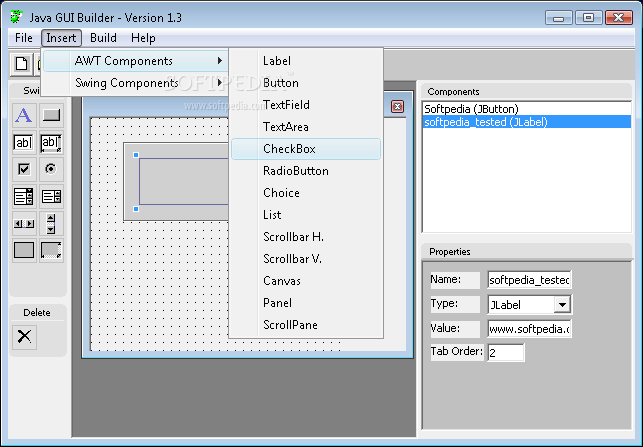This screenshot has width=643, height=447.
Task: Insert an AWT Button
Action: [x=306, y=83]
